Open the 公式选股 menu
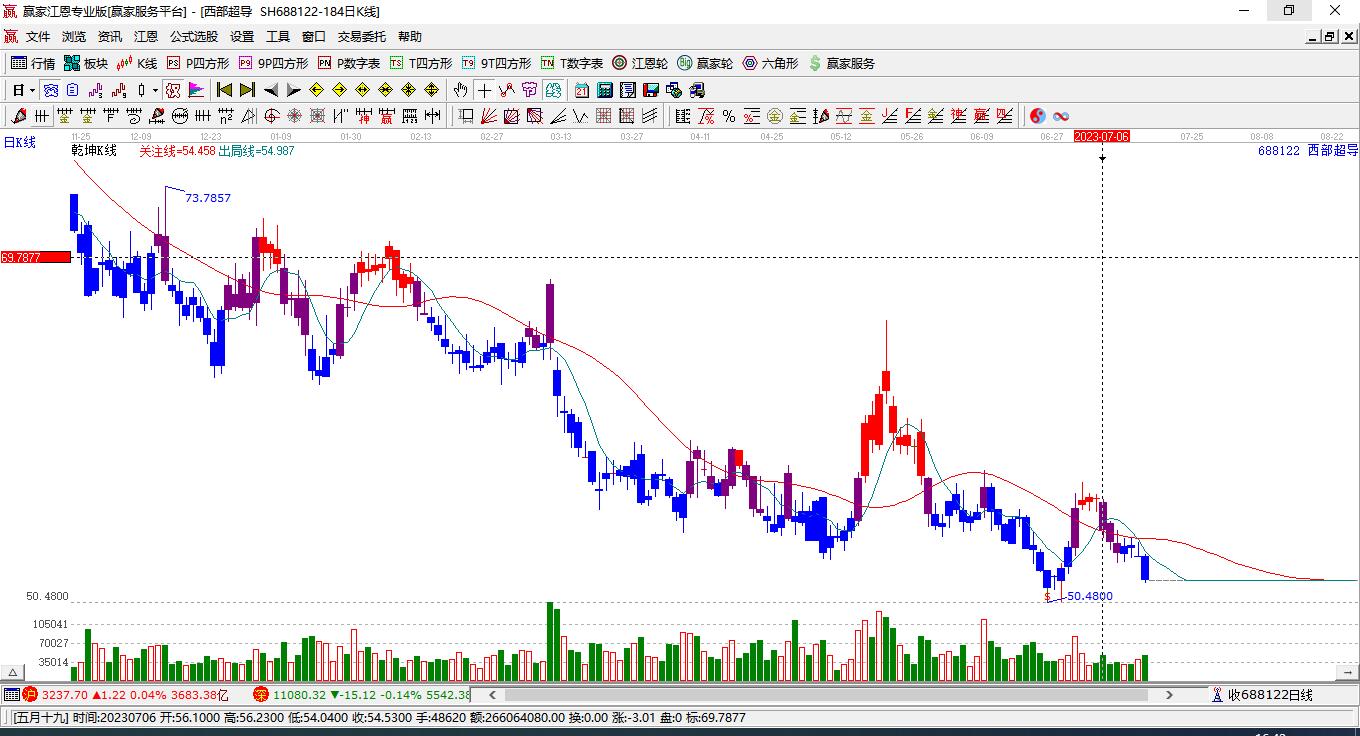Viewport: 1360px width, 736px height. [x=194, y=37]
